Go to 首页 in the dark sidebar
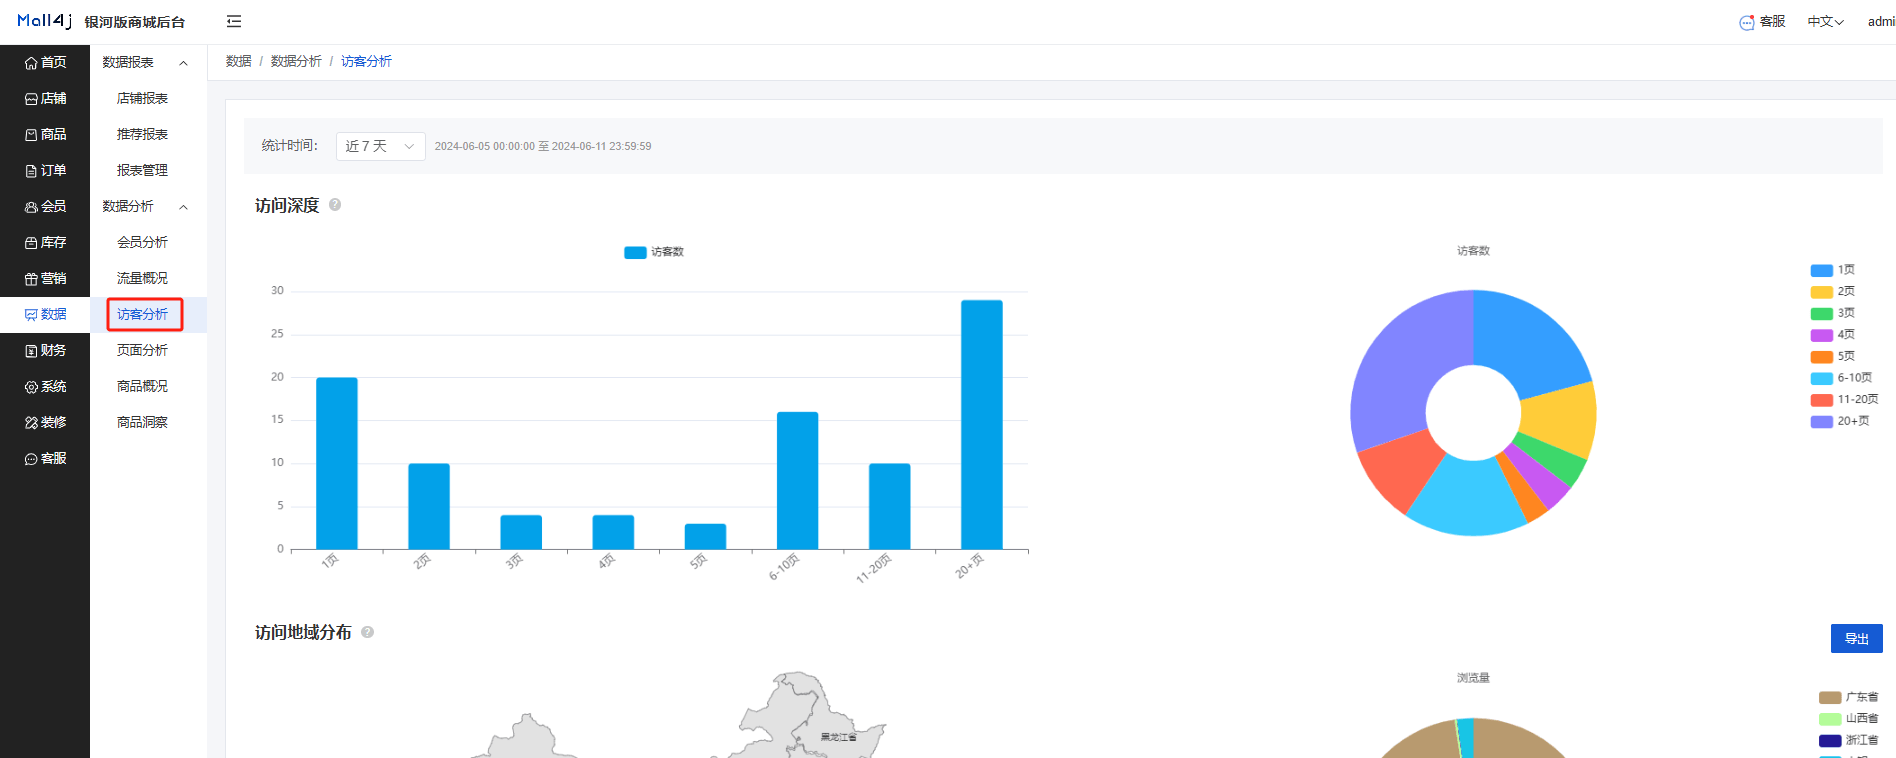 [45, 62]
